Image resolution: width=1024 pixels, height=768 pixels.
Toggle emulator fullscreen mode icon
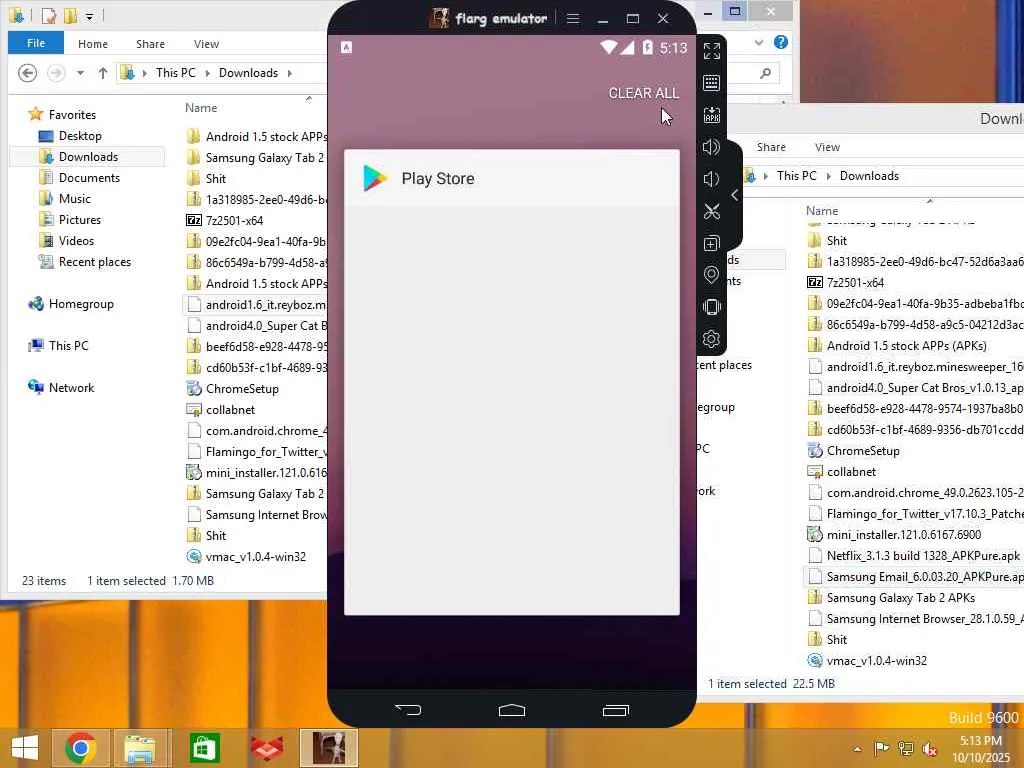click(711, 51)
